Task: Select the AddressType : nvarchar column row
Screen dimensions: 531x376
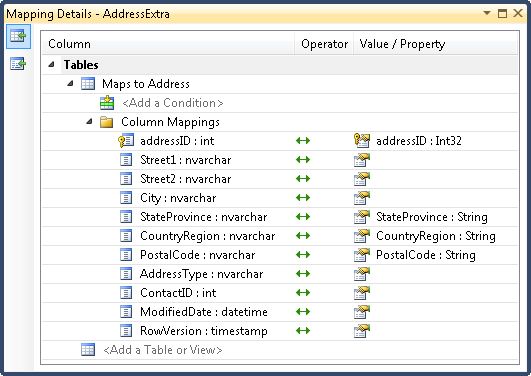Action: coord(201,274)
